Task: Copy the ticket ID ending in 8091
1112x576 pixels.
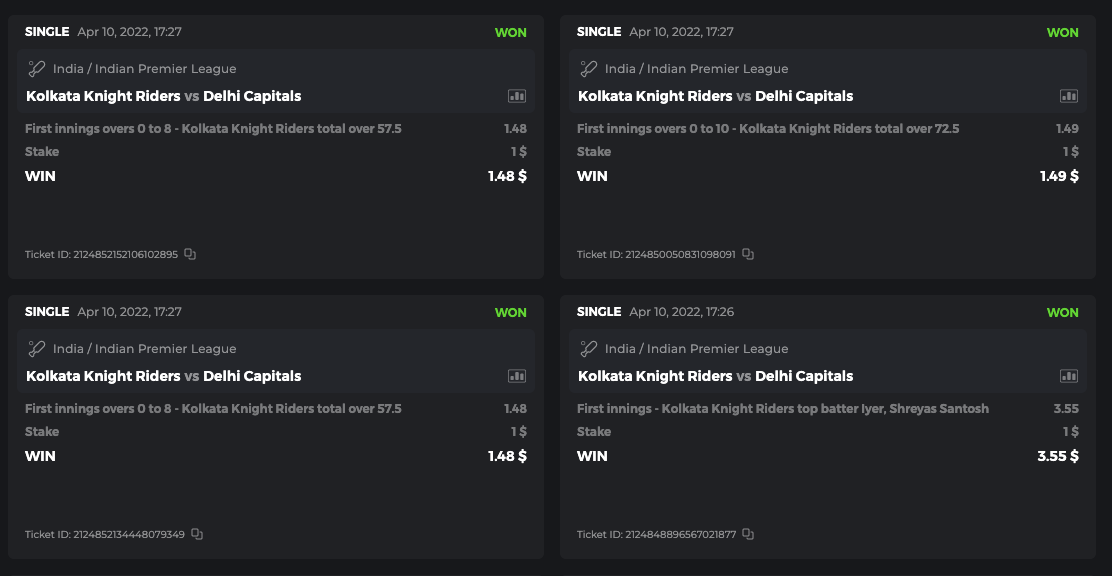Action: pyautogui.click(x=748, y=254)
